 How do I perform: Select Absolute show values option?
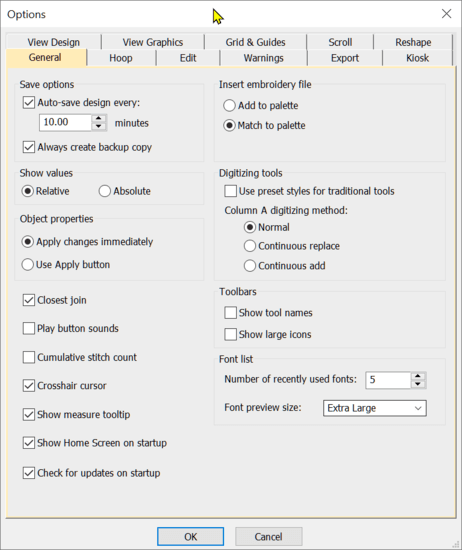(x=105, y=191)
